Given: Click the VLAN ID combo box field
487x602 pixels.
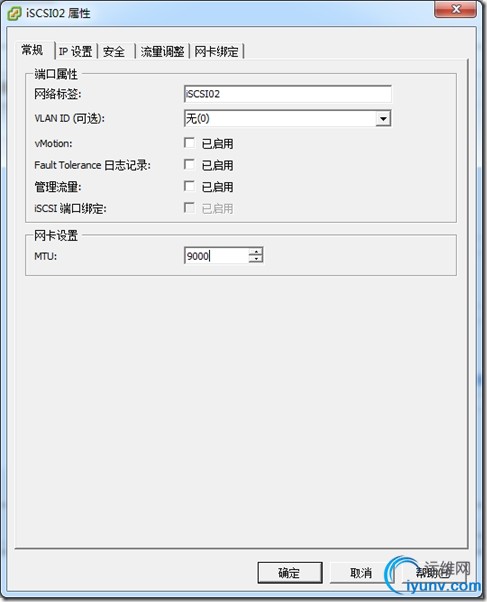Looking at the screenshot, I should pos(287,118).
